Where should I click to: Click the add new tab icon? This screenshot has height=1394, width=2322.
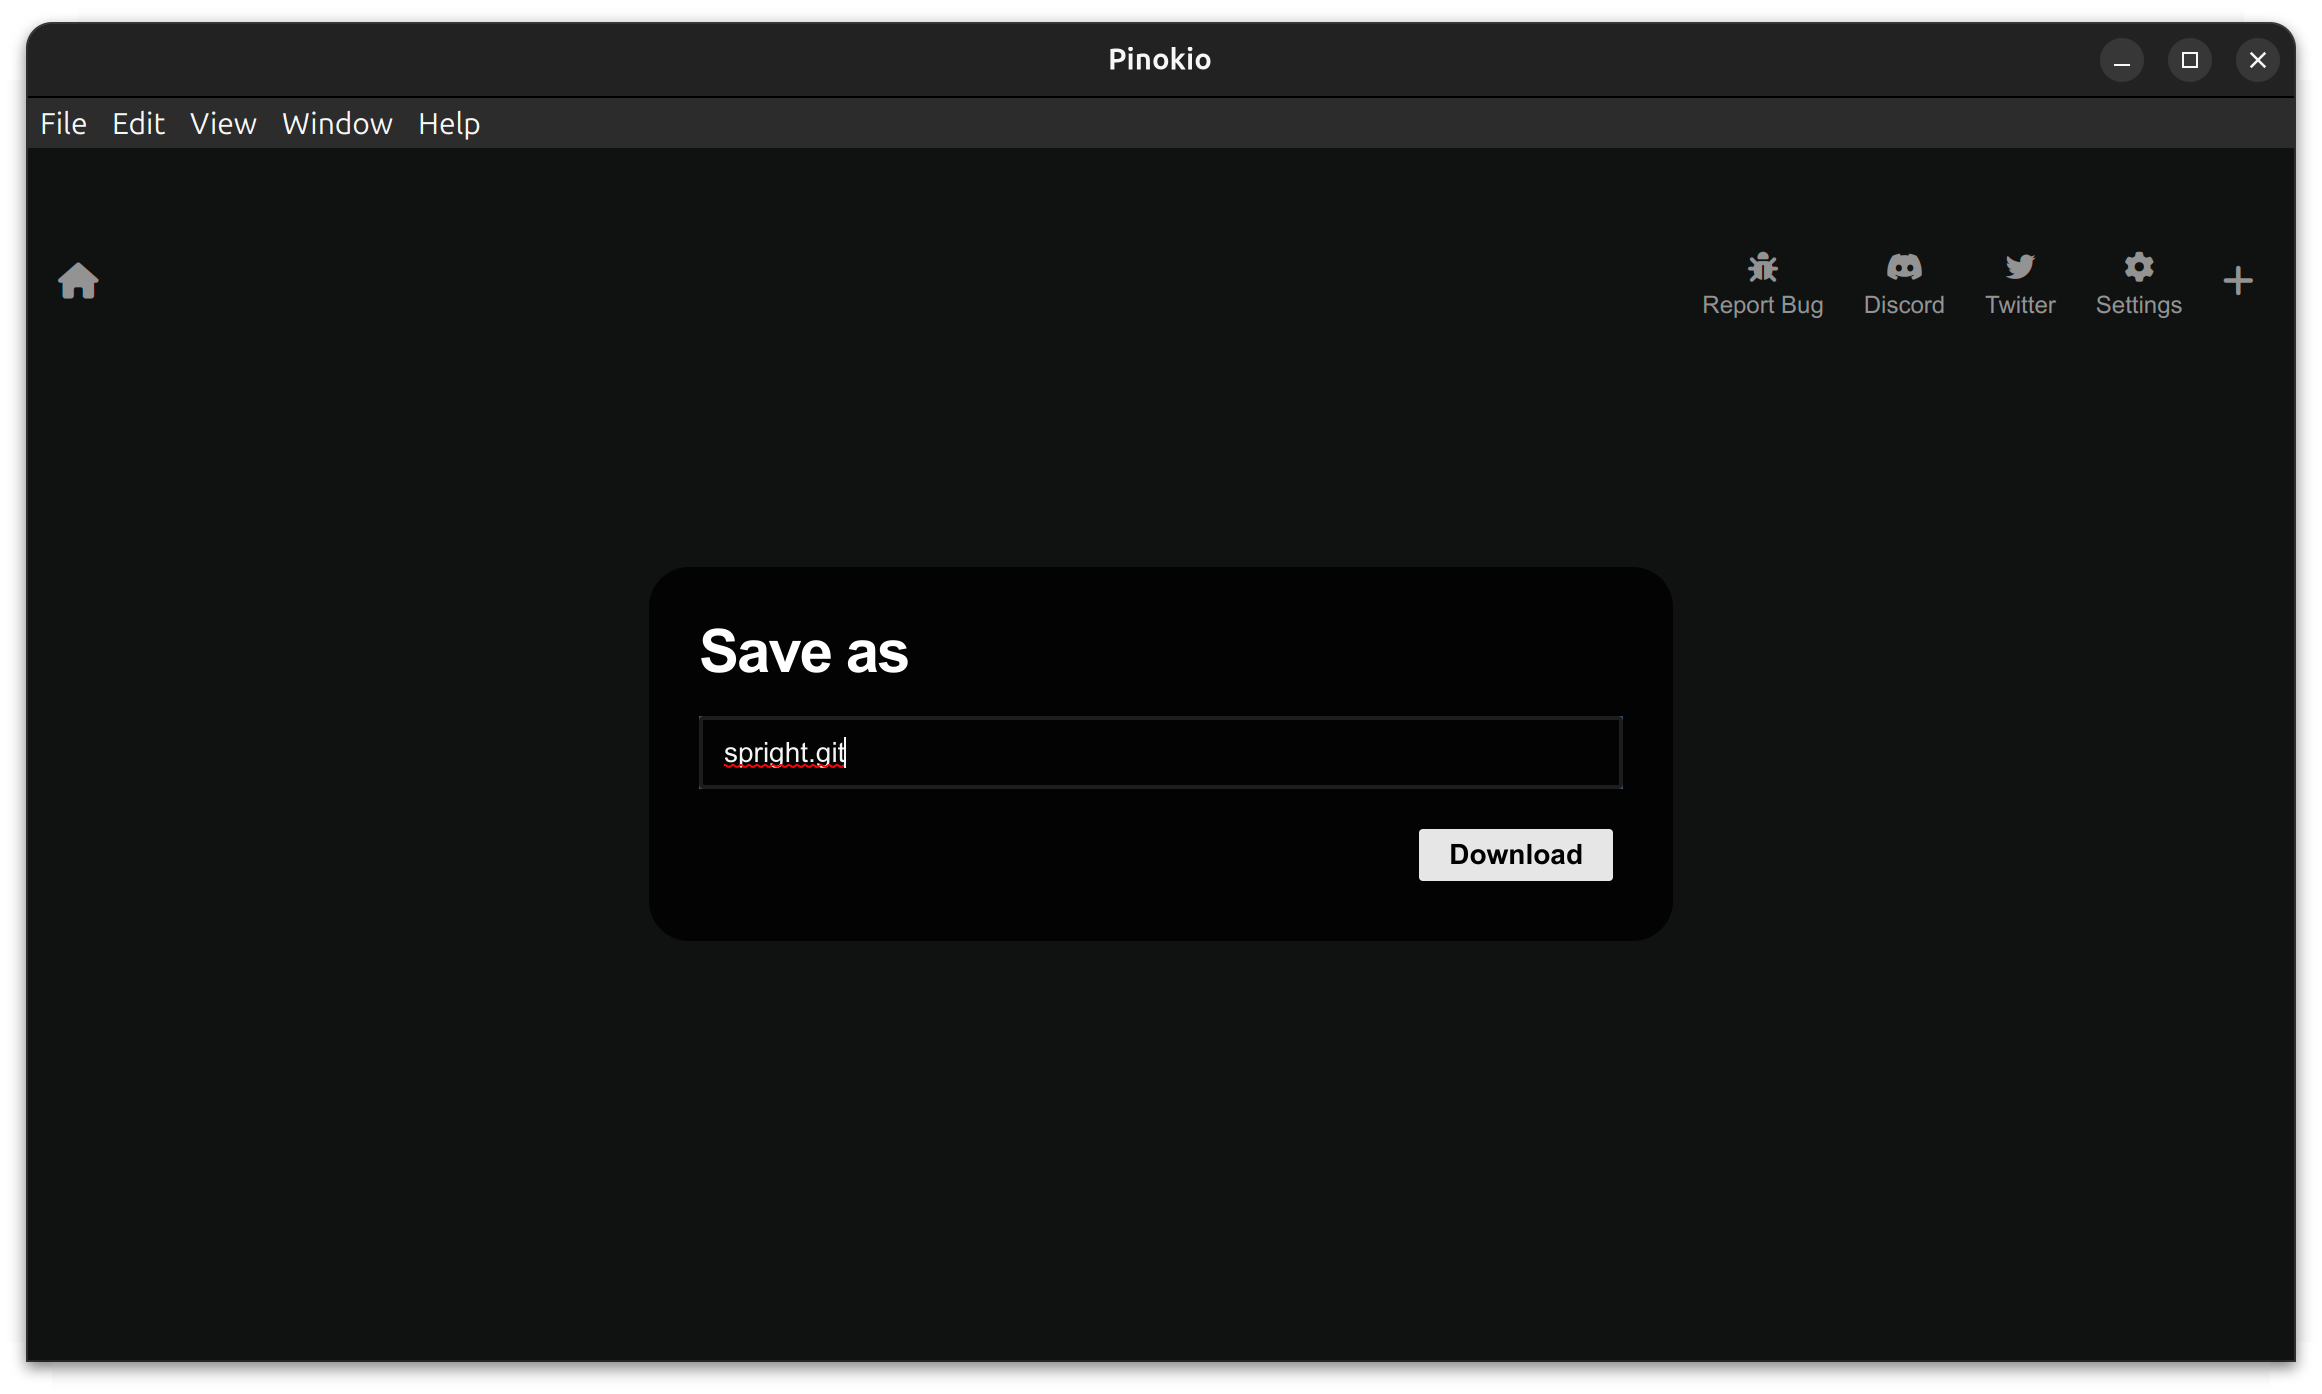[2237, 279]
